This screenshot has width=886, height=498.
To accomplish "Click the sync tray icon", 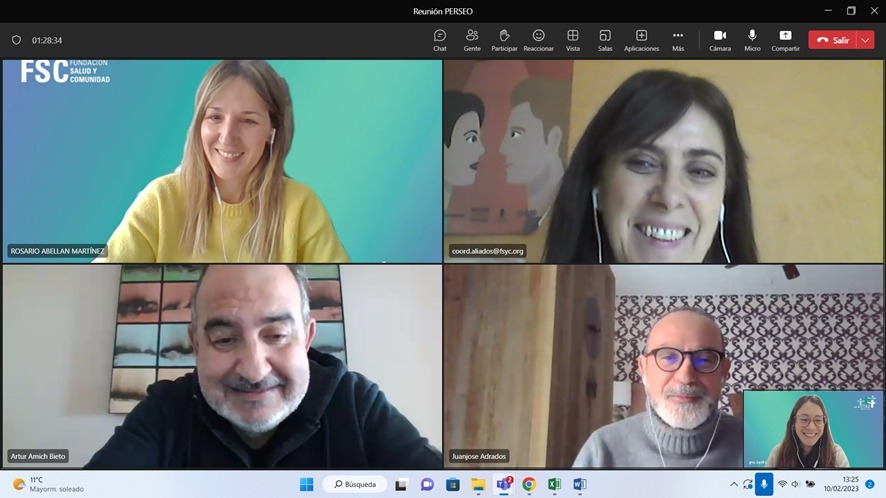I will point(748,484).
